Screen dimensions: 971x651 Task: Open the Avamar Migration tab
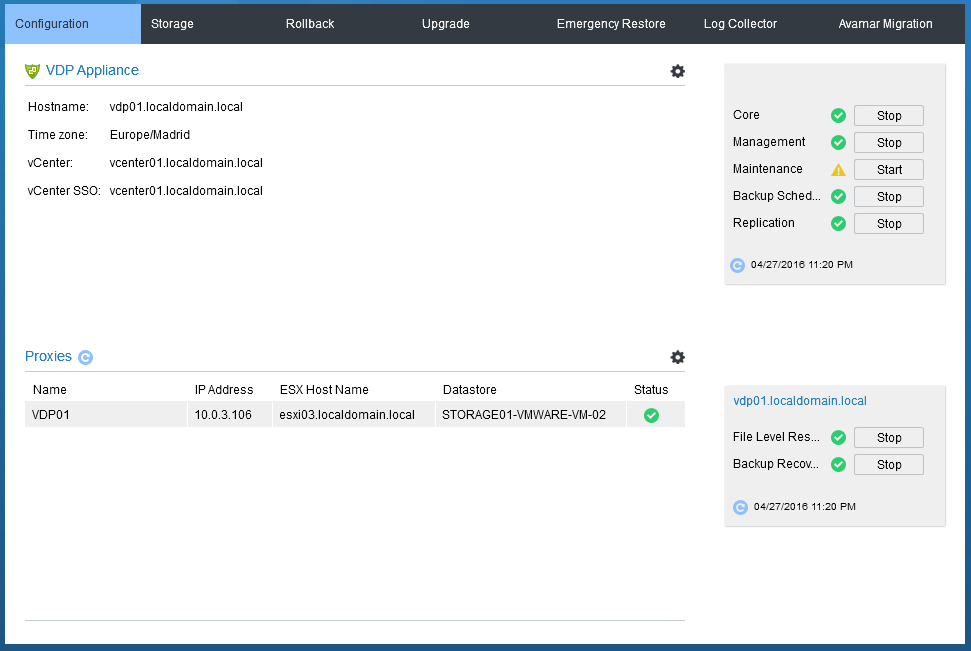pos(885,24)
